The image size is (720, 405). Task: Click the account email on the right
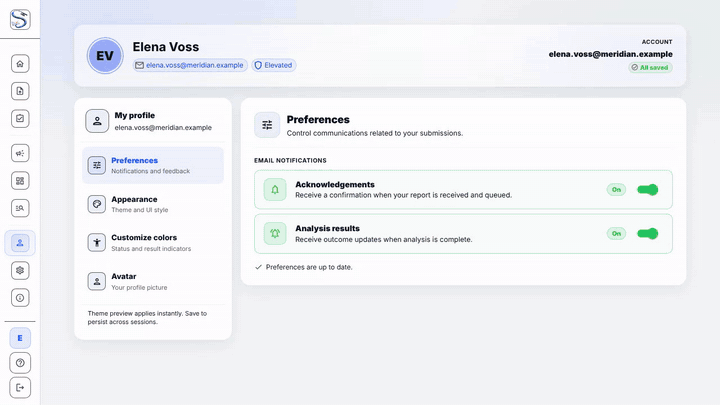pyautogui.click(x=610, y=54)
